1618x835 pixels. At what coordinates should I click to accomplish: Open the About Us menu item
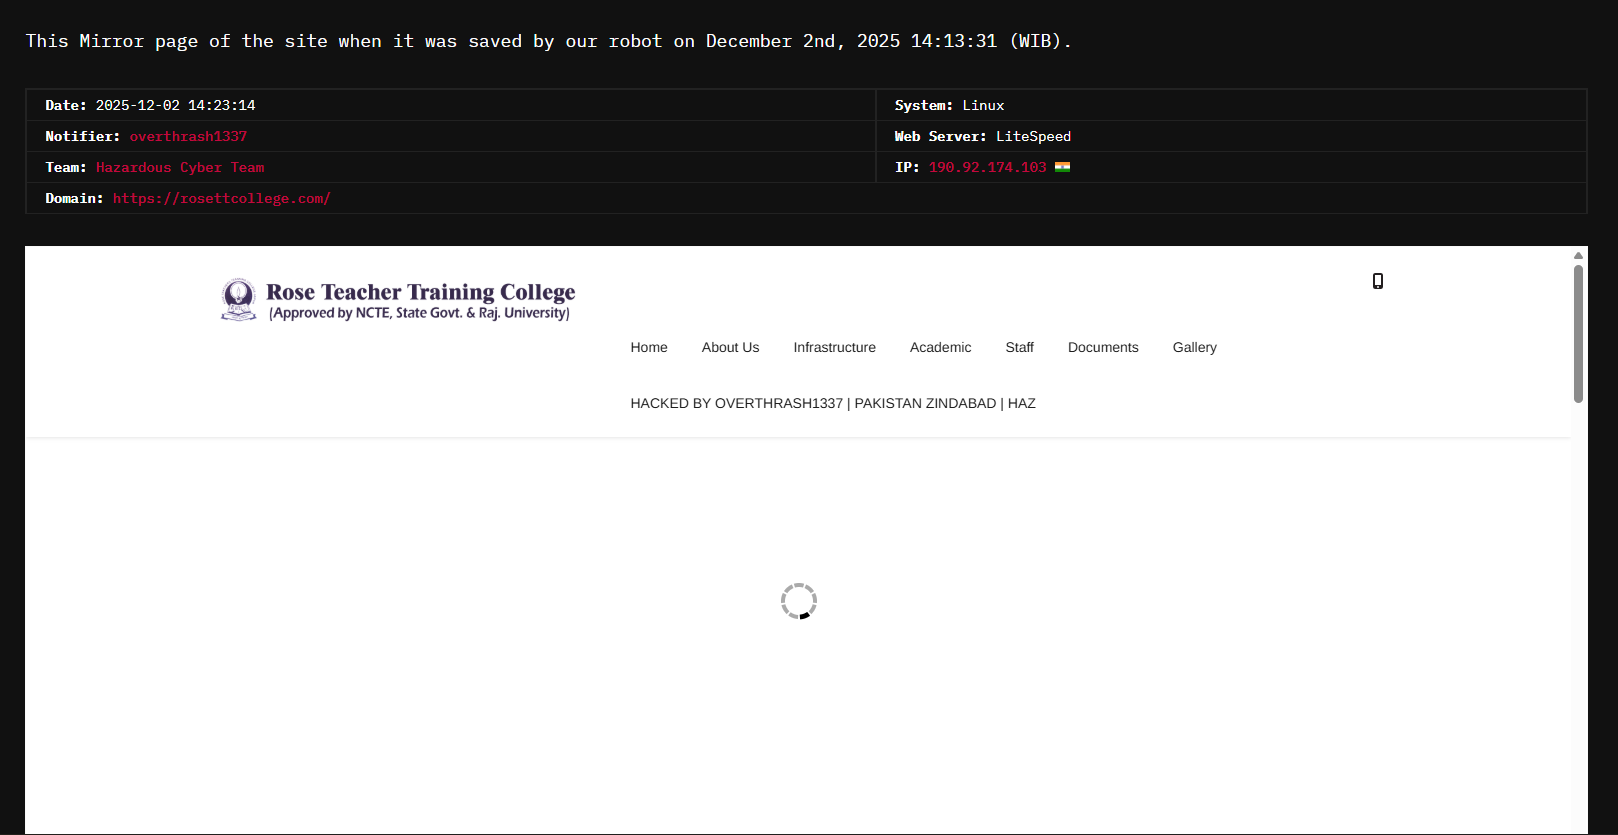coord(730,347)
